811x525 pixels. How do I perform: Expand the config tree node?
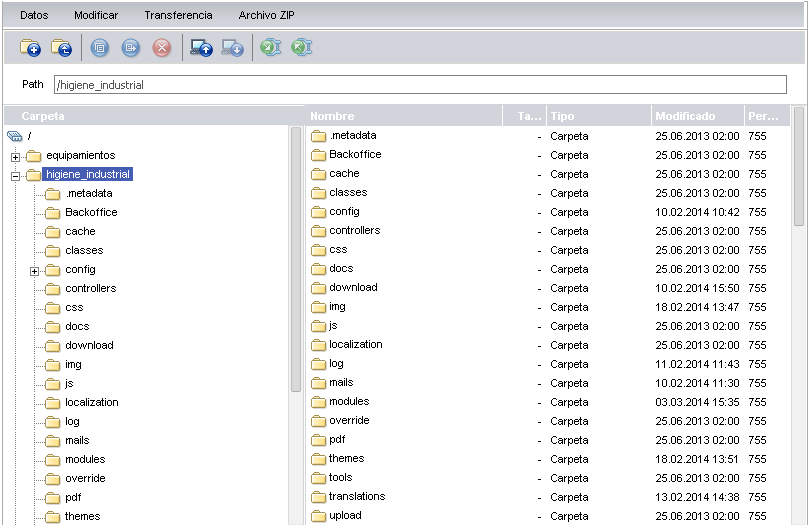[34, 271]
